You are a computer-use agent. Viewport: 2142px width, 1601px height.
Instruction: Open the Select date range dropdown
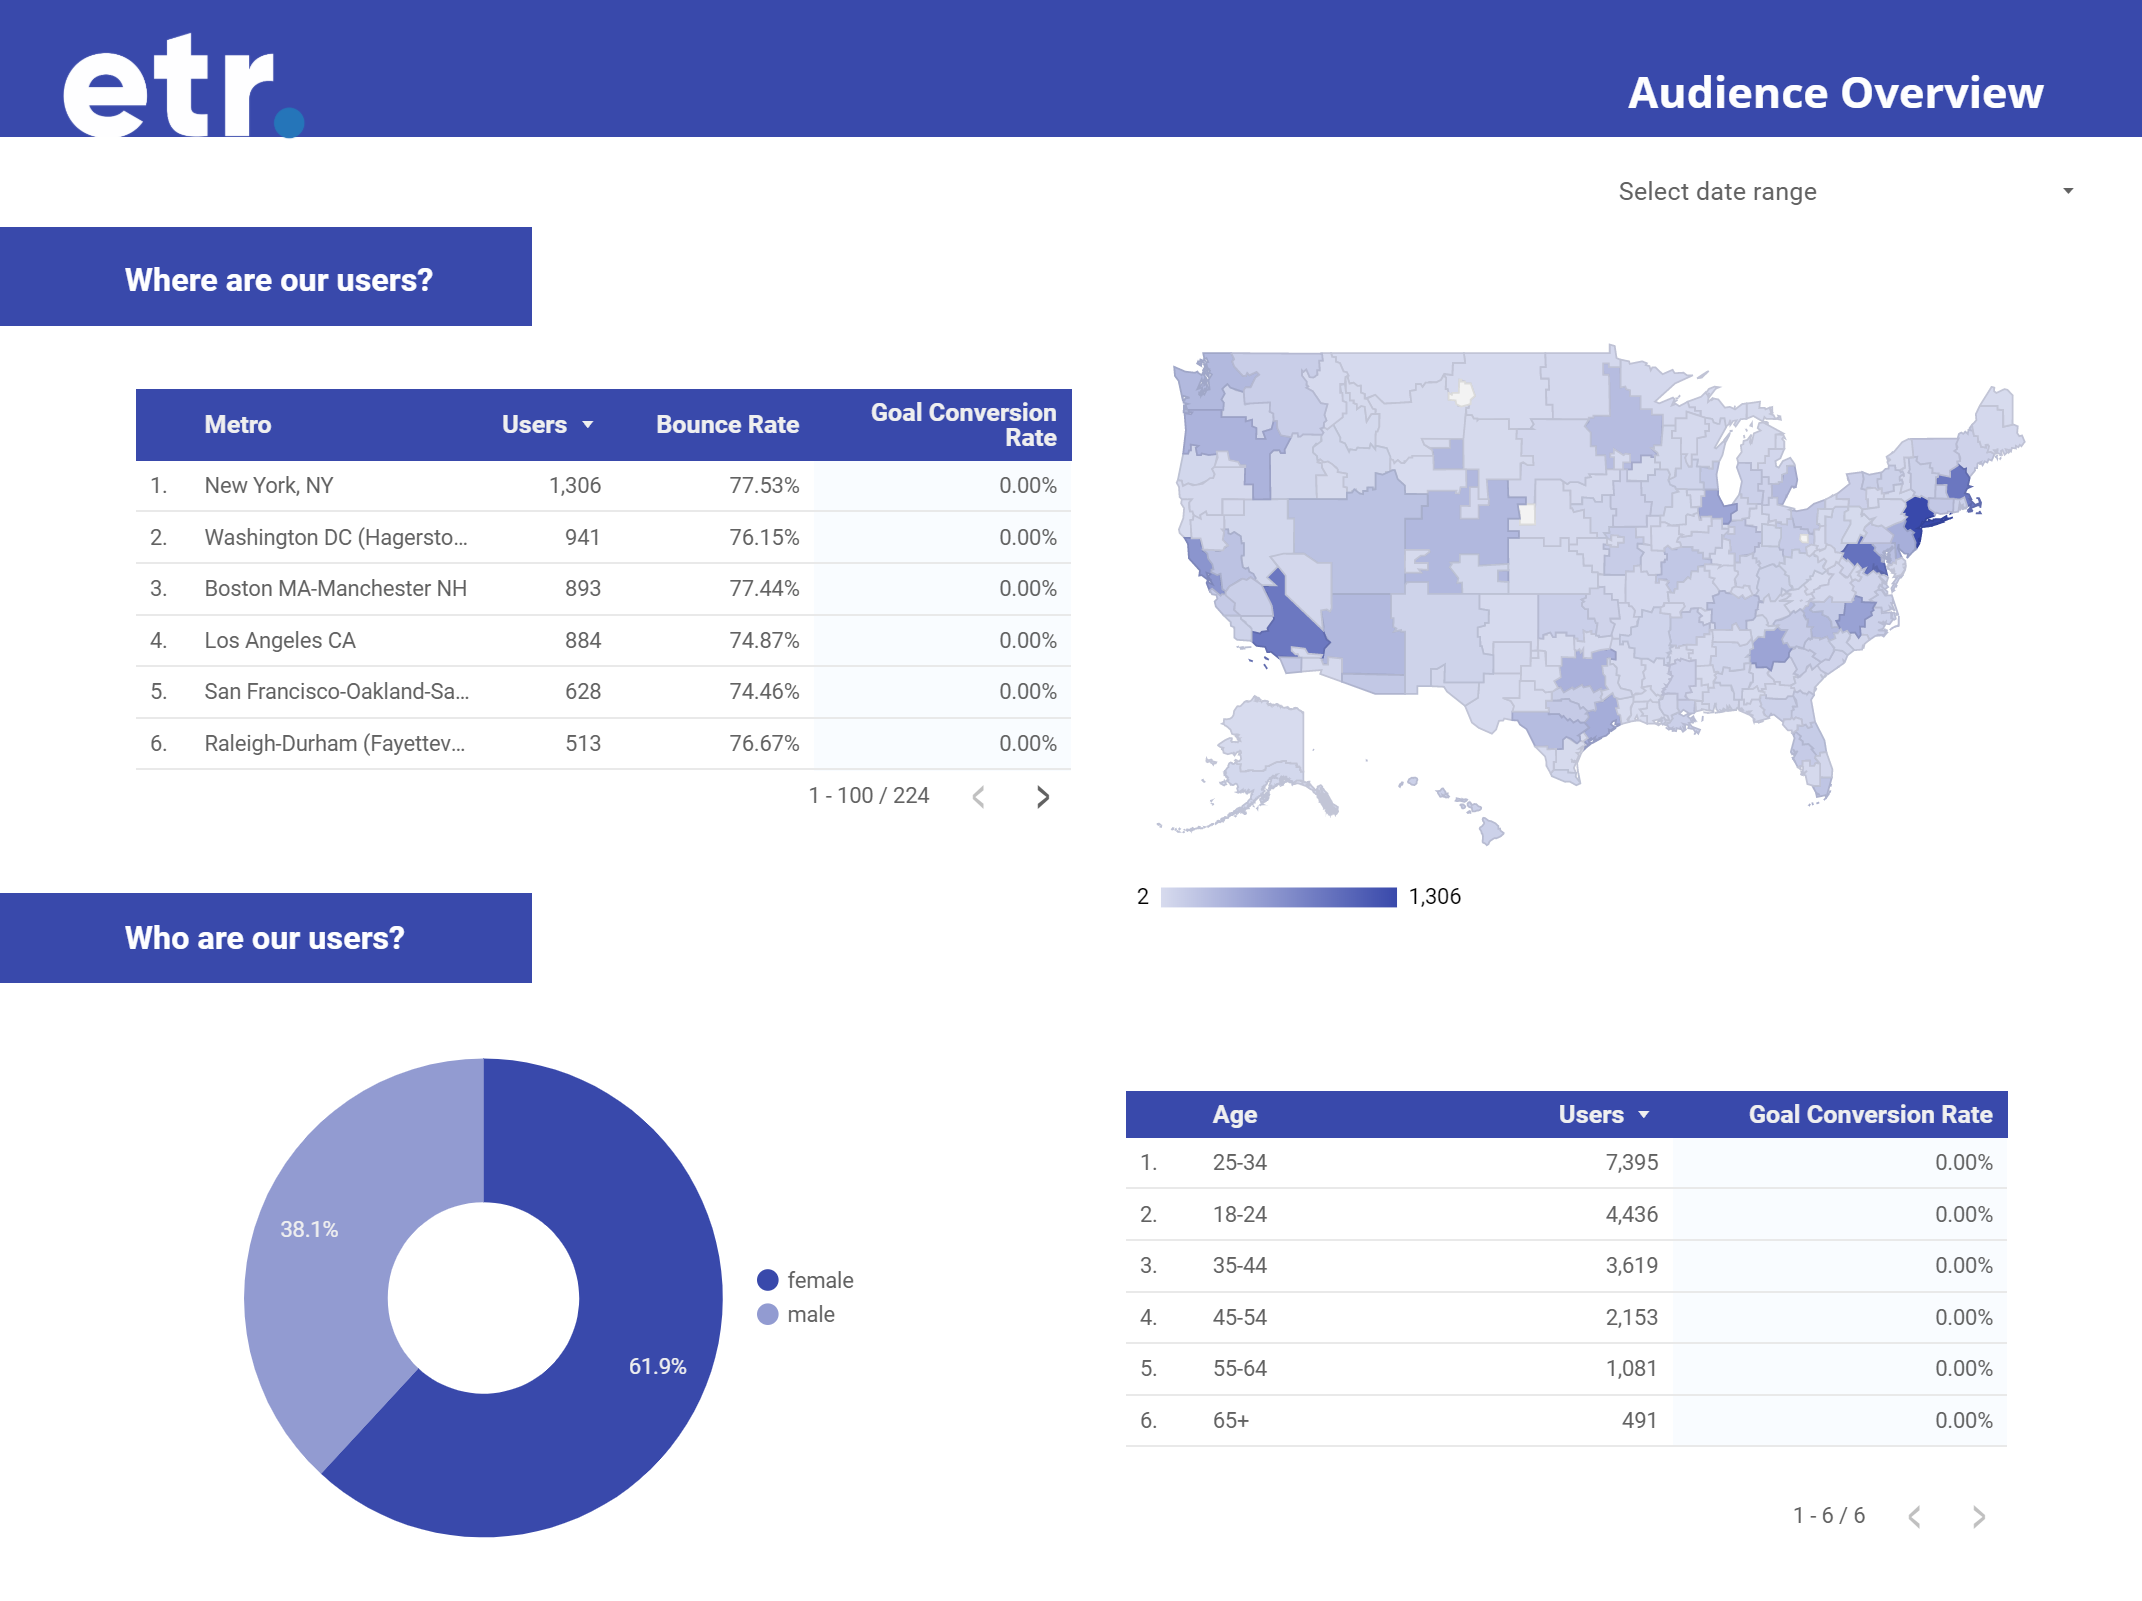1718,191
